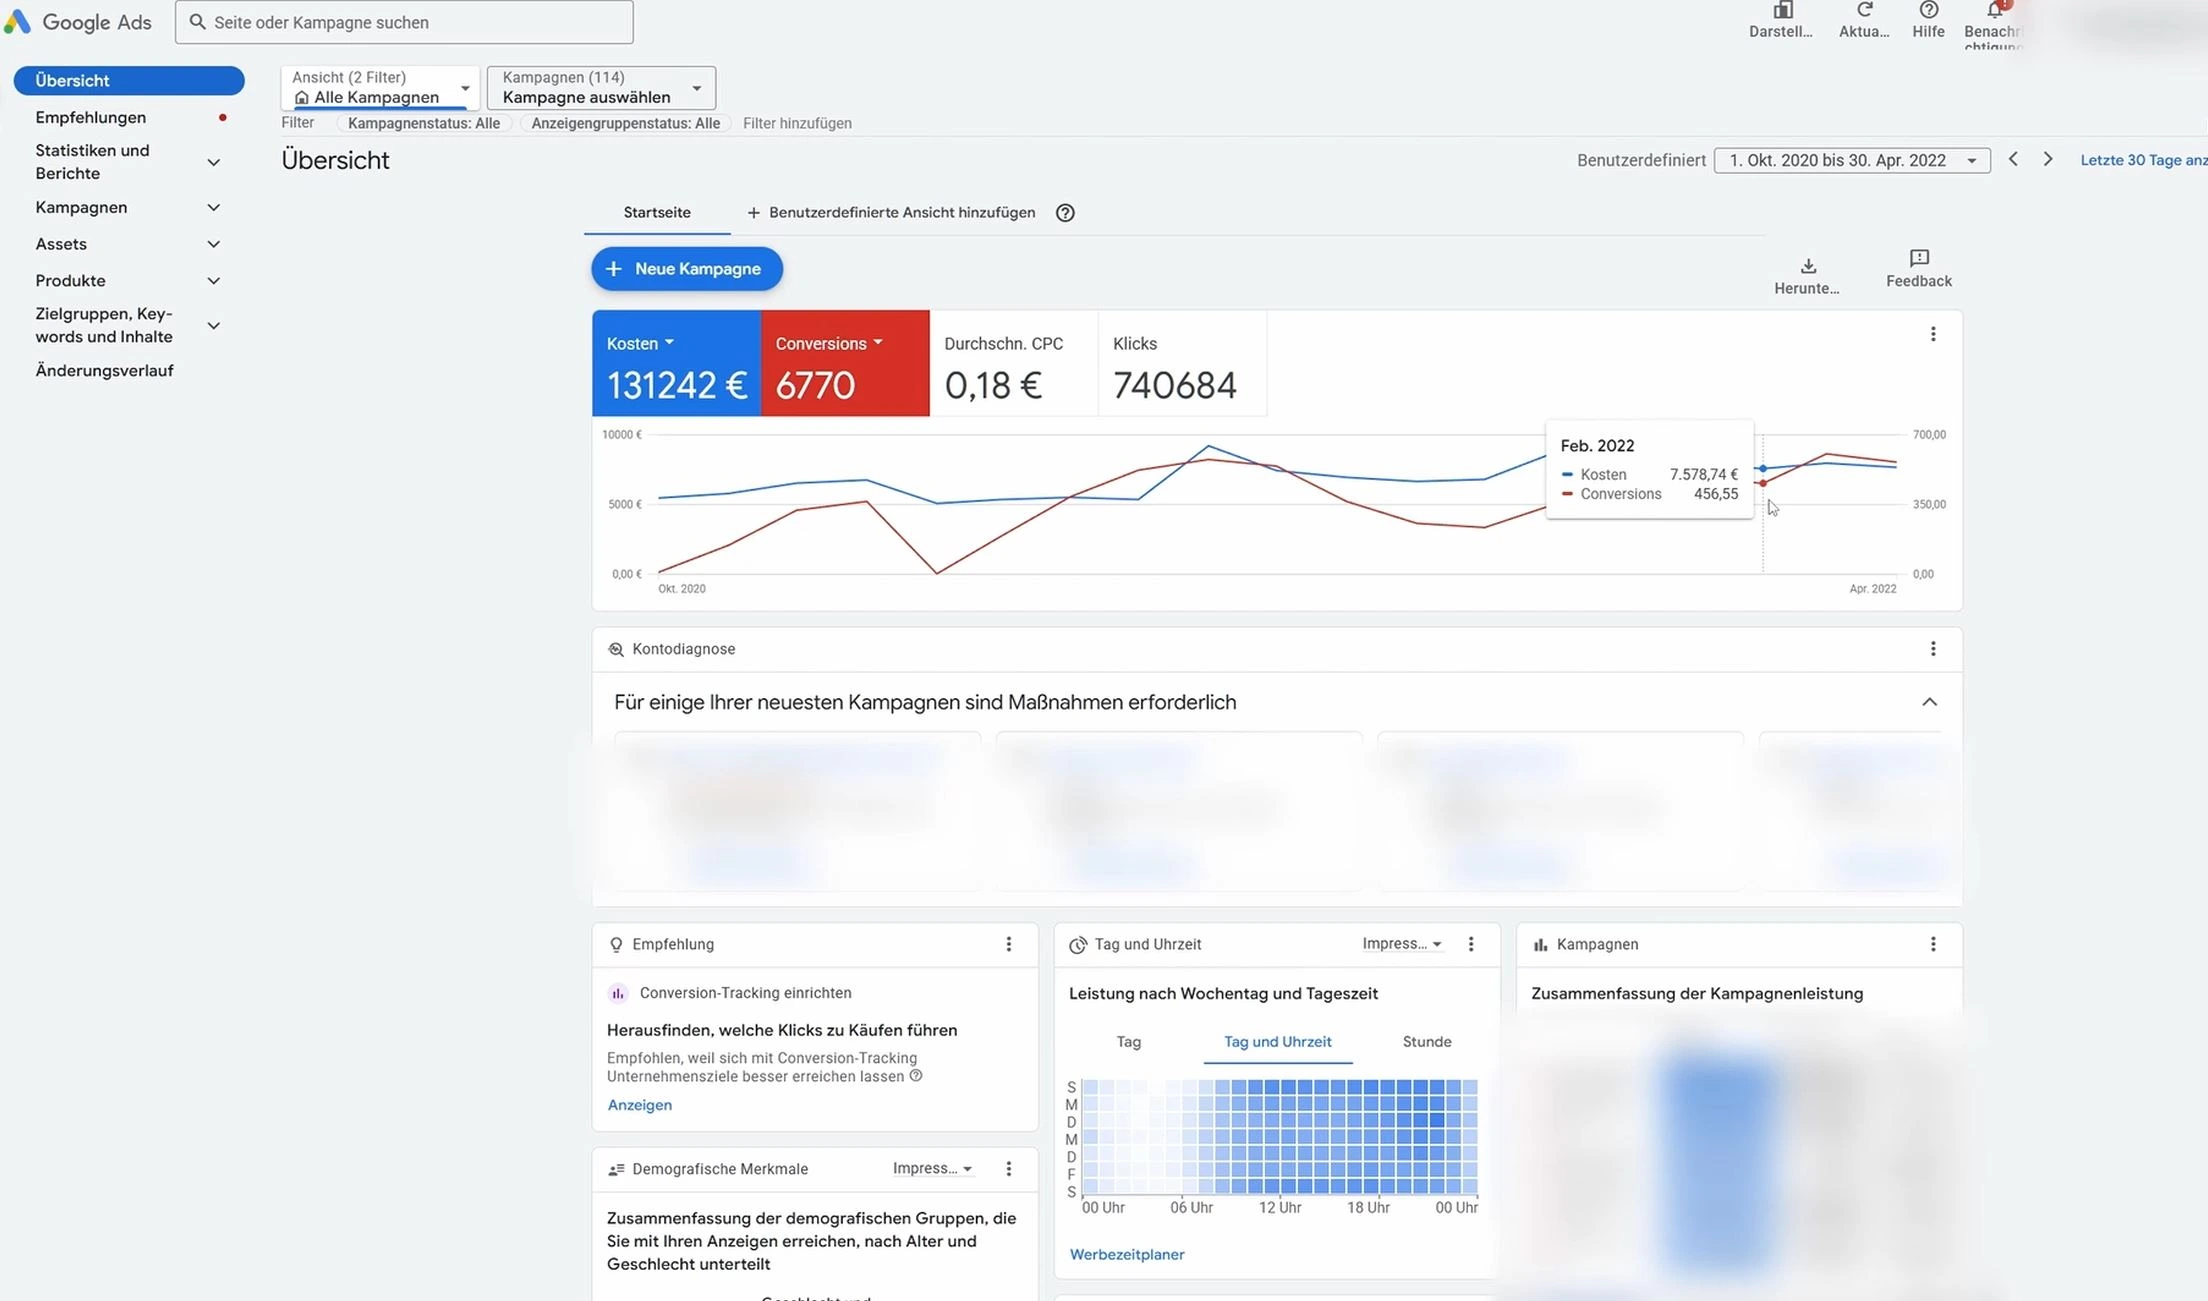The height and width of the screenshot is (1301, 2208).
Task: Toggle the Conversions metric card
Action: point(845,363)
